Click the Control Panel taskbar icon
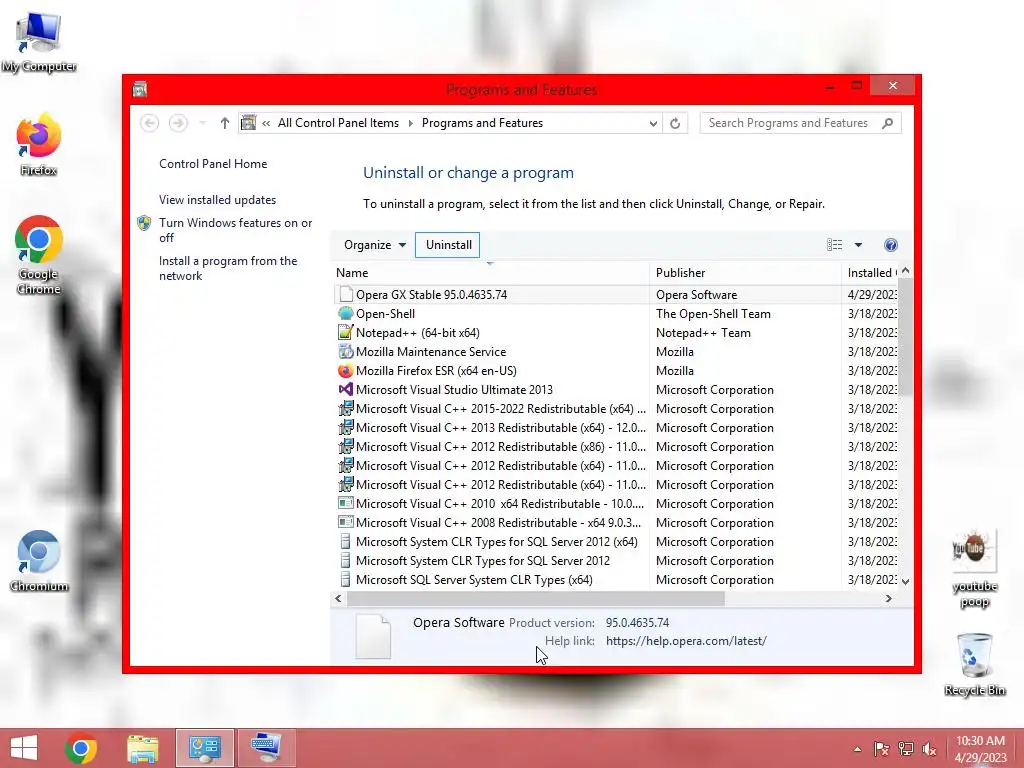Screen dimensions: 1024x768 [204, 748]
